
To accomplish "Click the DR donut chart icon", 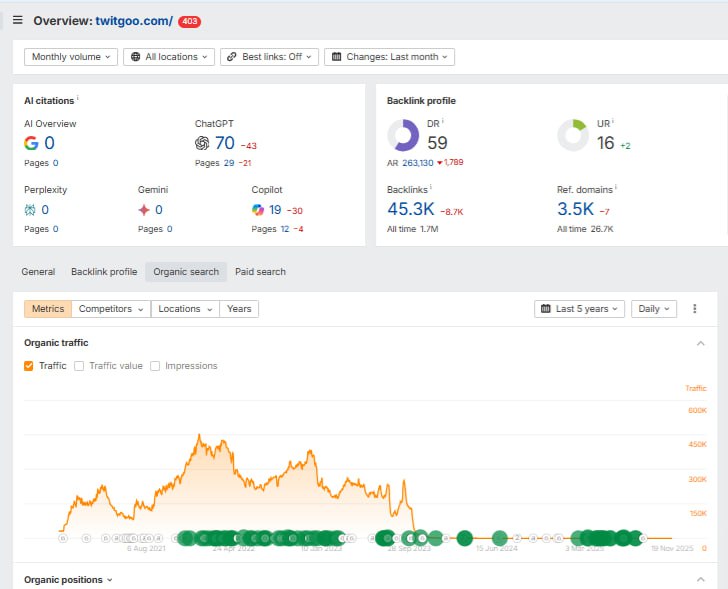I will (x=404, y=136).
